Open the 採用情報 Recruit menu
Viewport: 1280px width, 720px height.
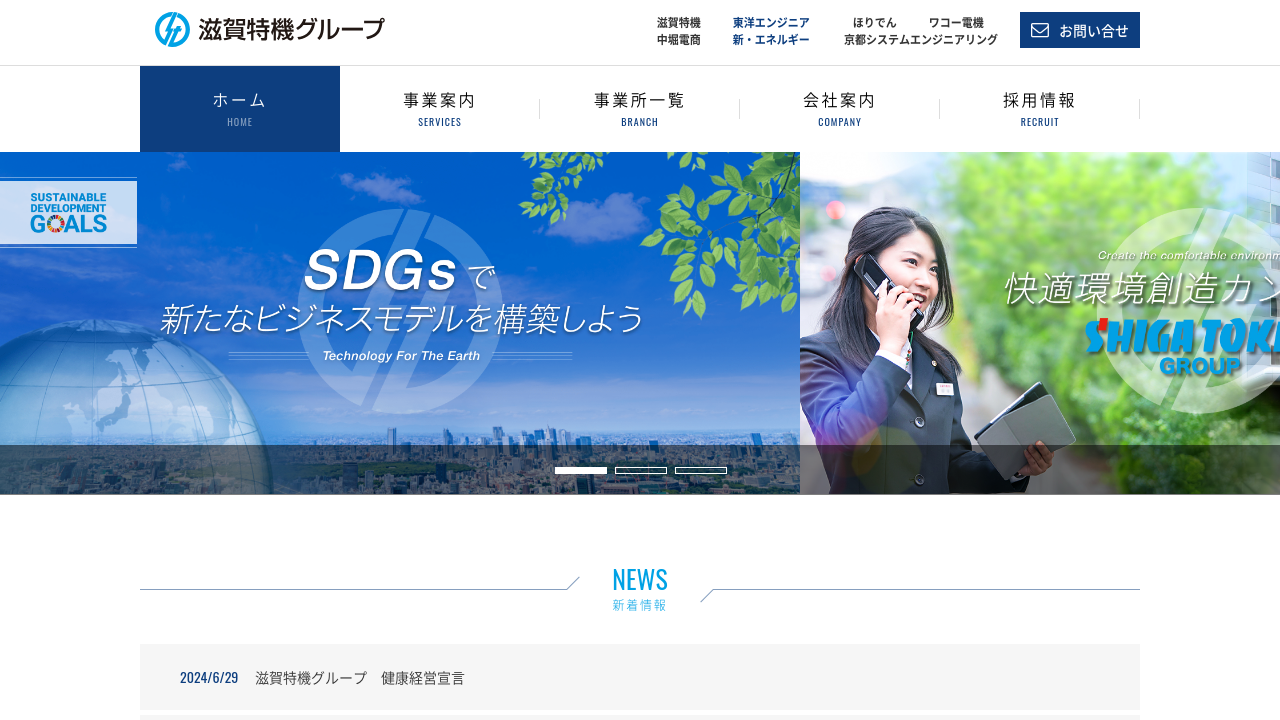pos(1040,109)
